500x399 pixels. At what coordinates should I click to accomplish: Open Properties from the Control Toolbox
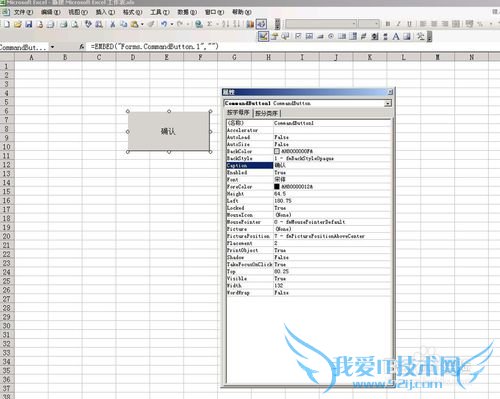click(x=274, y=36)
